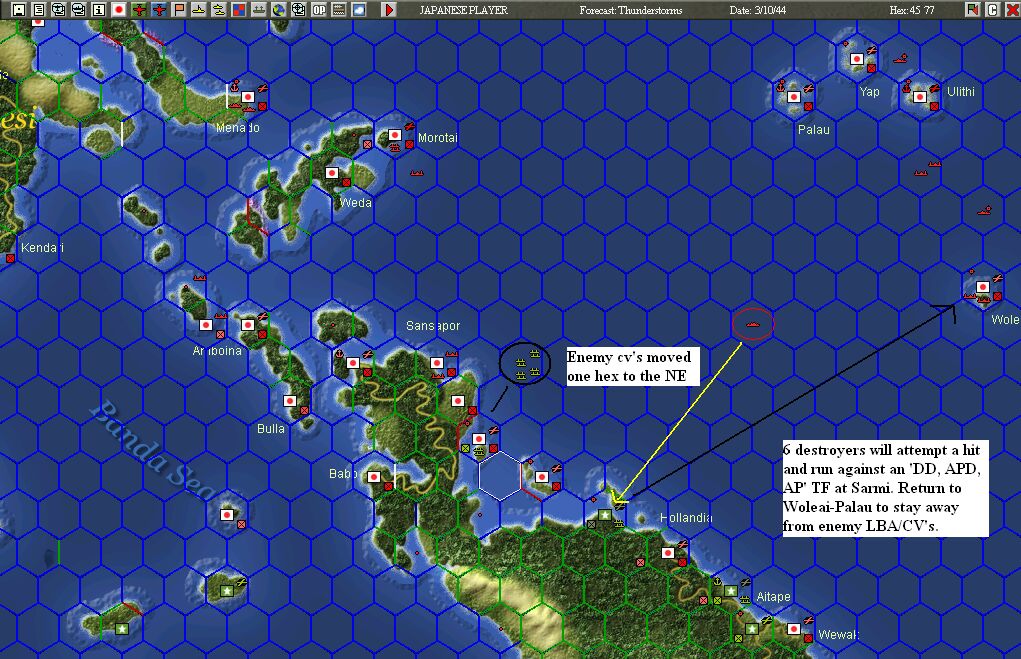This screenshot has height=659, width=1021.
Task: Select the red ship task force east of Morotai
Action: pyautogui.click(x=417, y=173)
